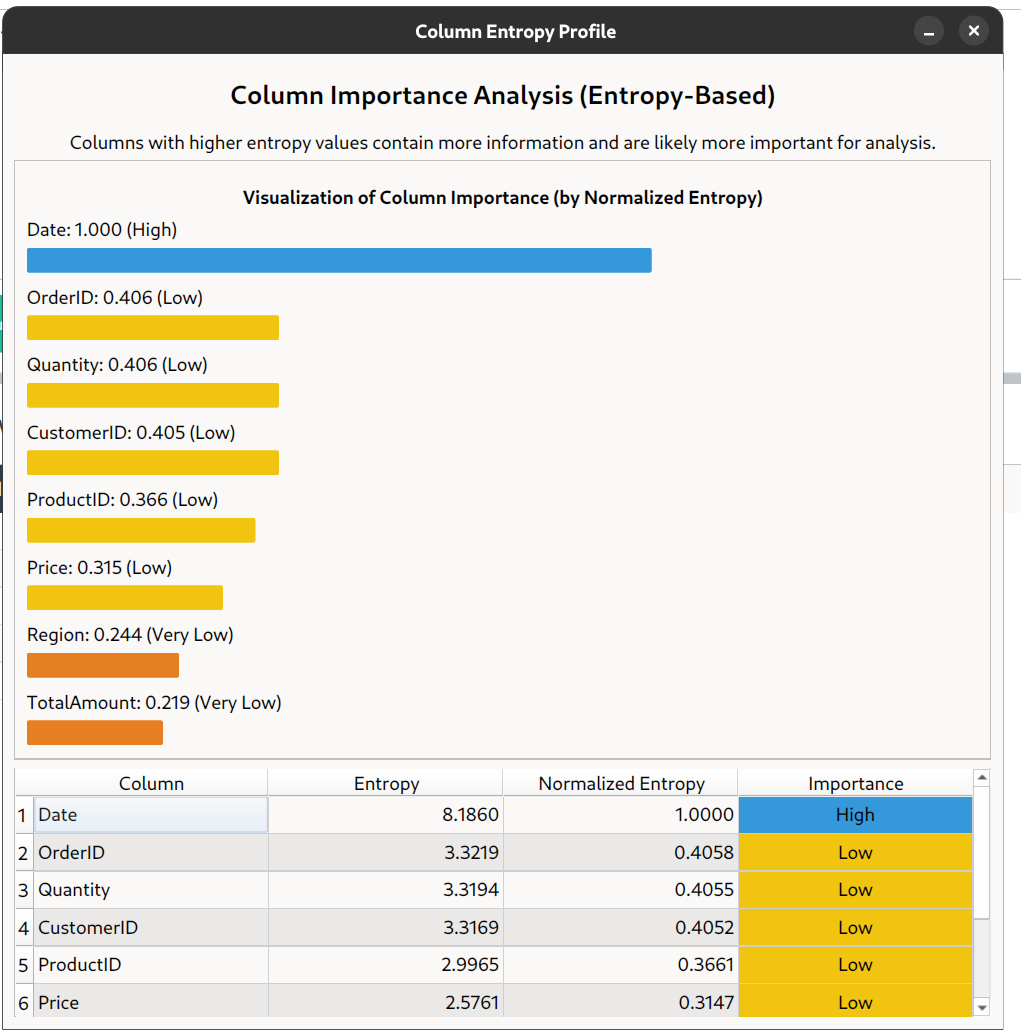1021x1031 pixels.
Task: Sort by the Entropy column header
Action: (386, 784)
